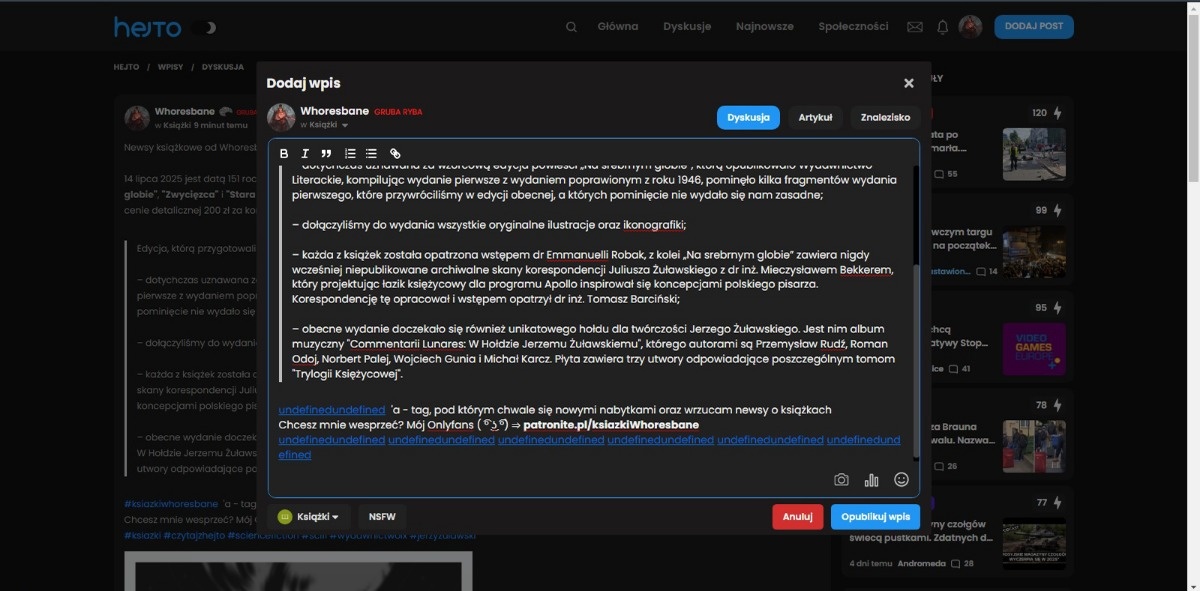Toggle the NSFW flag for the post

click(x=382, y=517)
